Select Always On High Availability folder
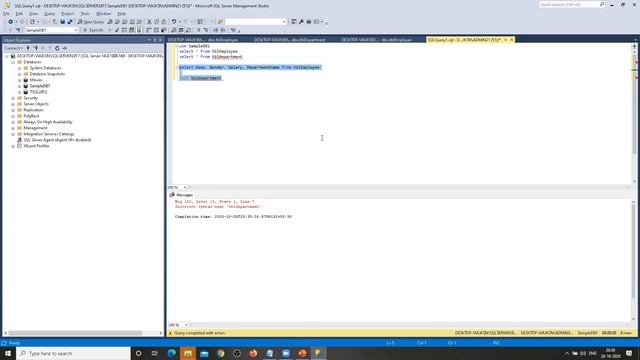This screenshot has width=640, height=360. pyautogui.click(x=48, y=122)
